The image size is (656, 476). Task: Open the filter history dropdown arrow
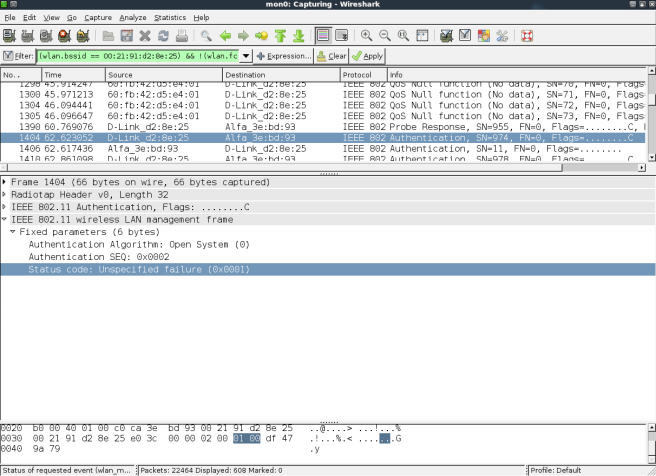tap(247, 56)
